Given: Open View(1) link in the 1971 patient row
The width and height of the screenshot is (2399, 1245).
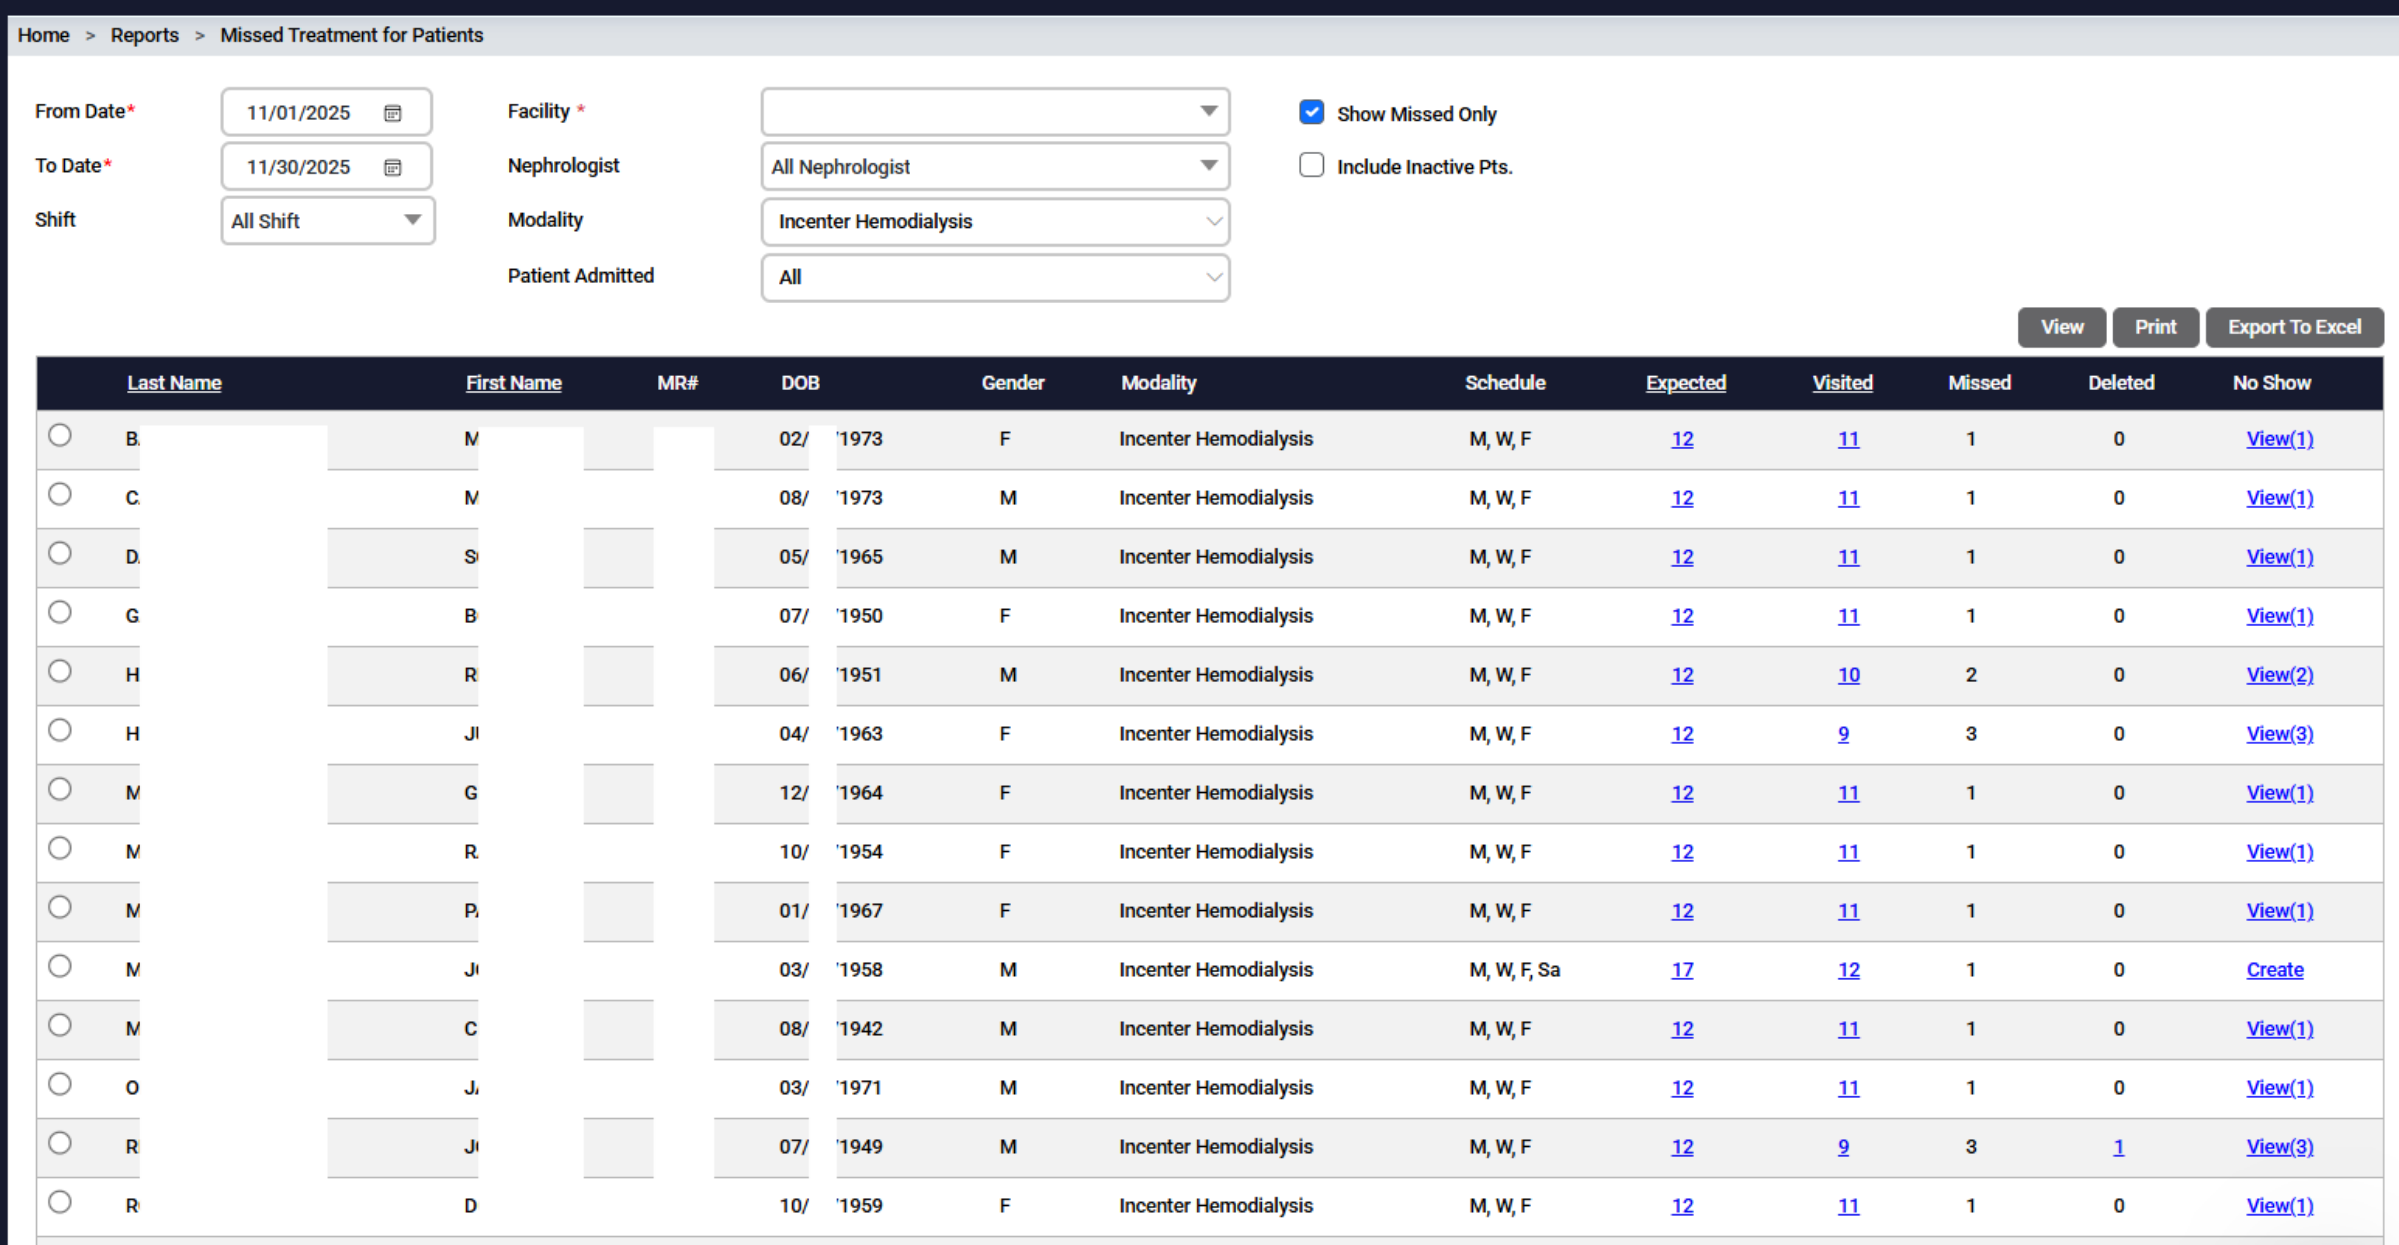Looking at the screenshot, I should 2280,1088.
